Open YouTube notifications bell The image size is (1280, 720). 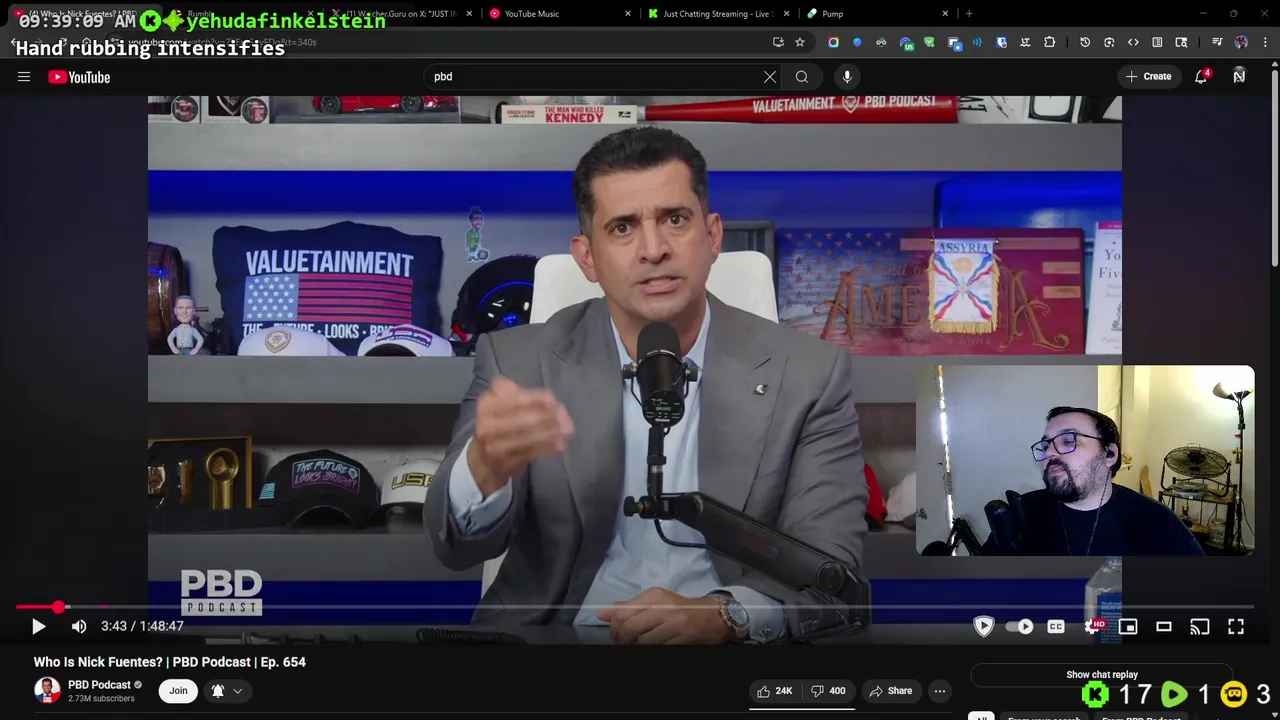tap(1202, 76)
